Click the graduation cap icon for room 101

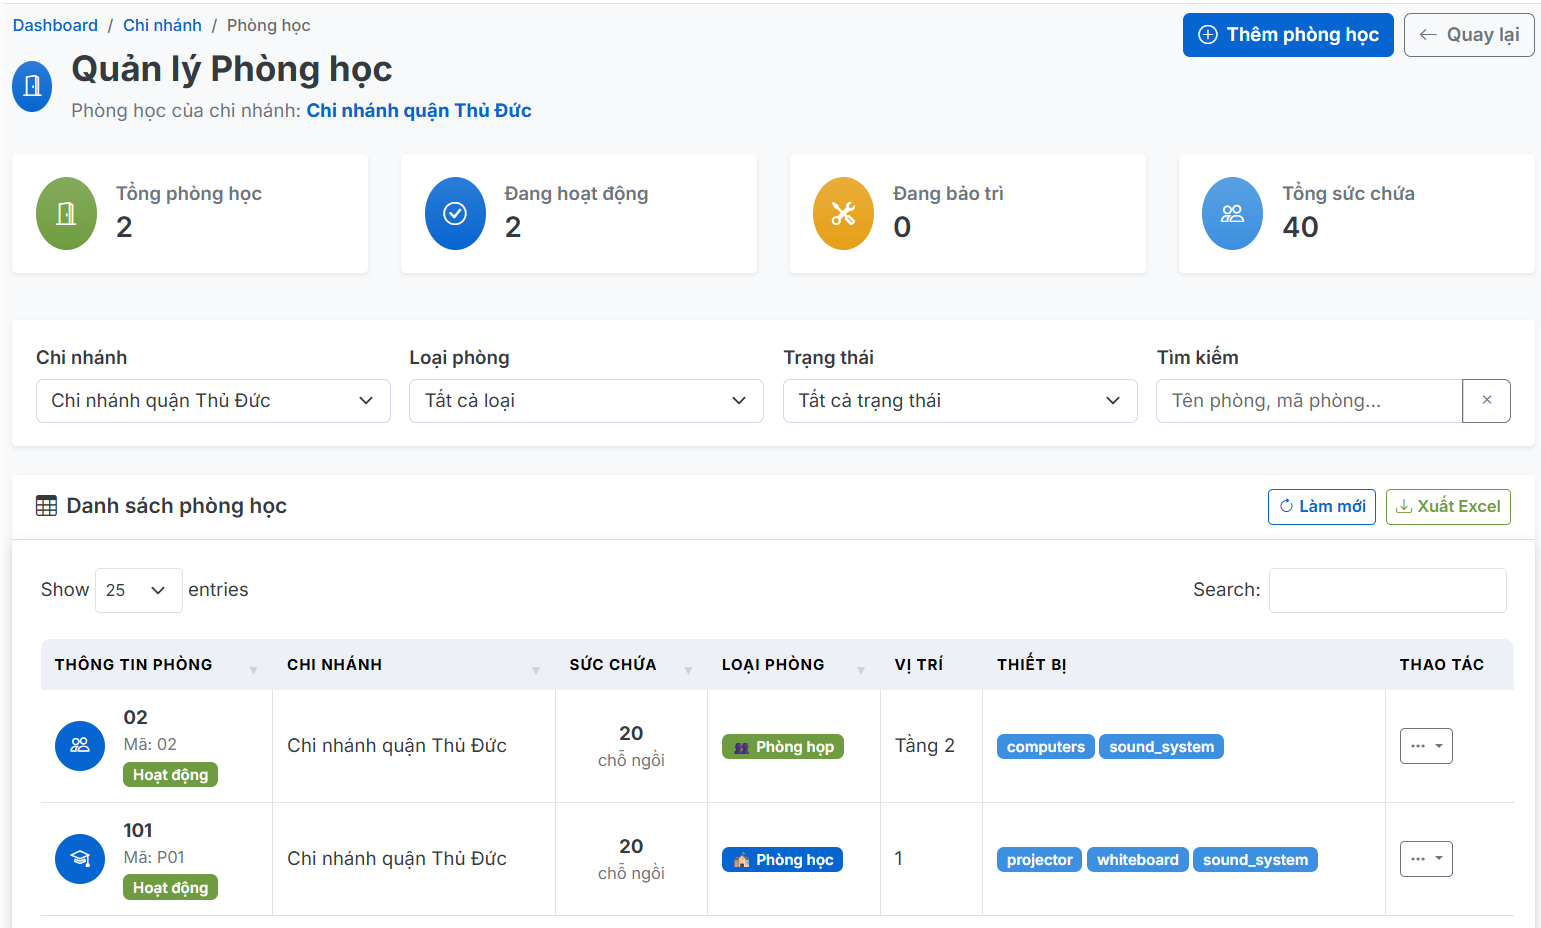pyautogui.click(x=80, y=859)
